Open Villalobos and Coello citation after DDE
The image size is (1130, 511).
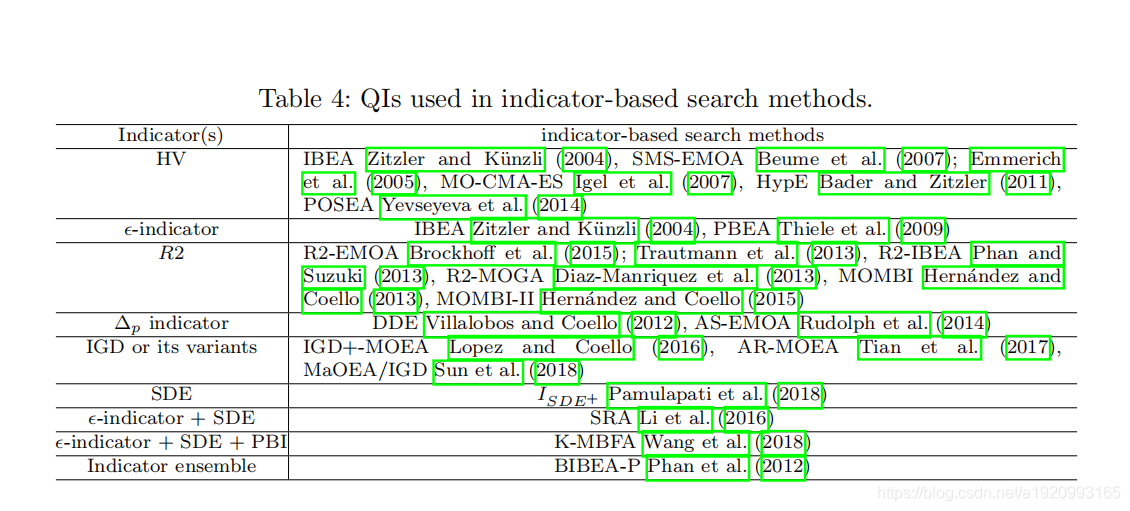pyautogui.click(x=522, y=324)
